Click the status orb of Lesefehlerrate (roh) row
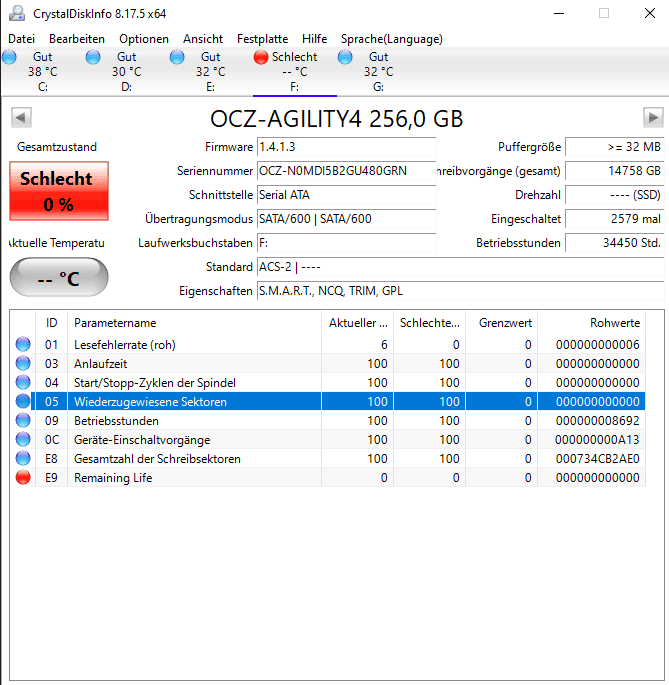 tap(23, 344)
